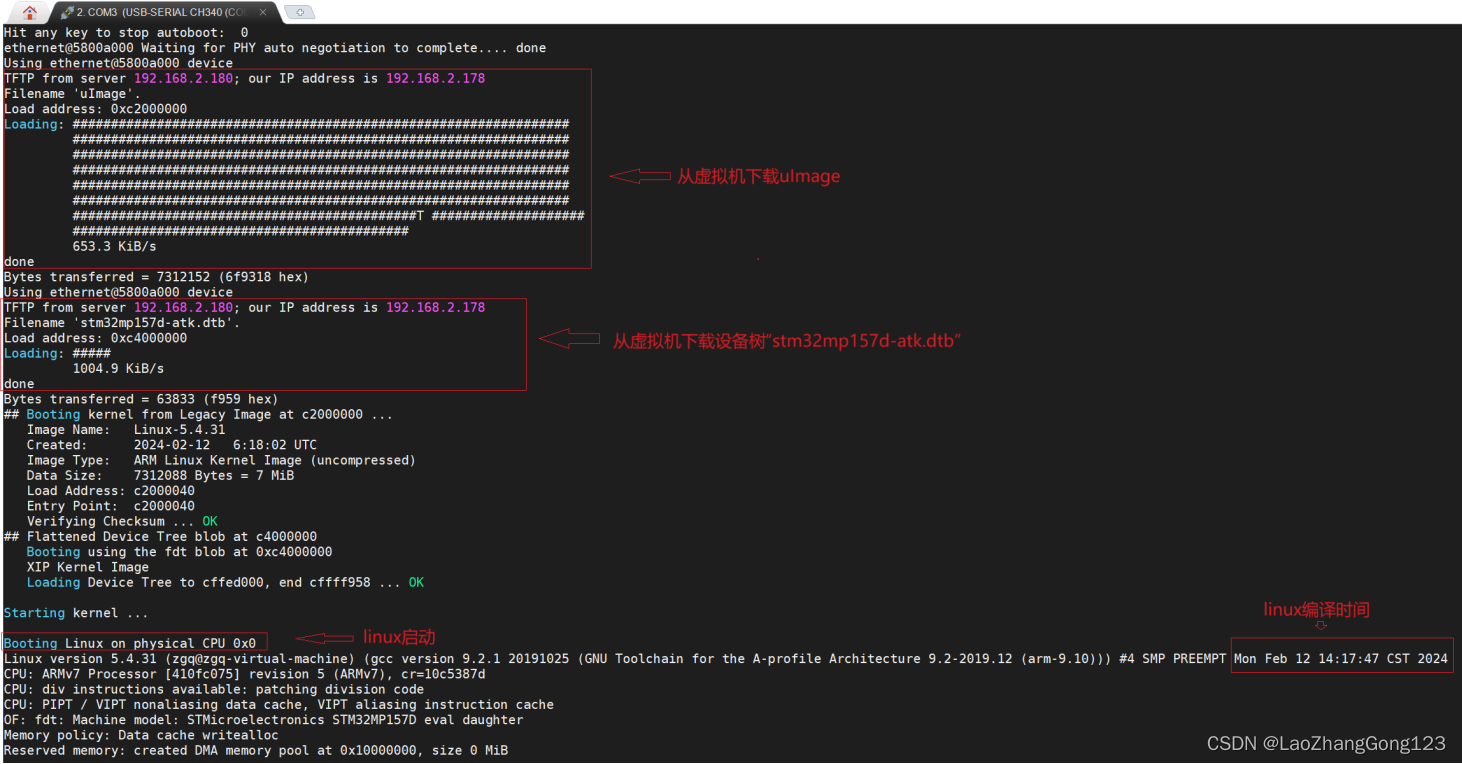Click 'Booting Linux on physical CPU 0x0'
The height and width of the screenshot is (764, 1462).
click(130, 643)
